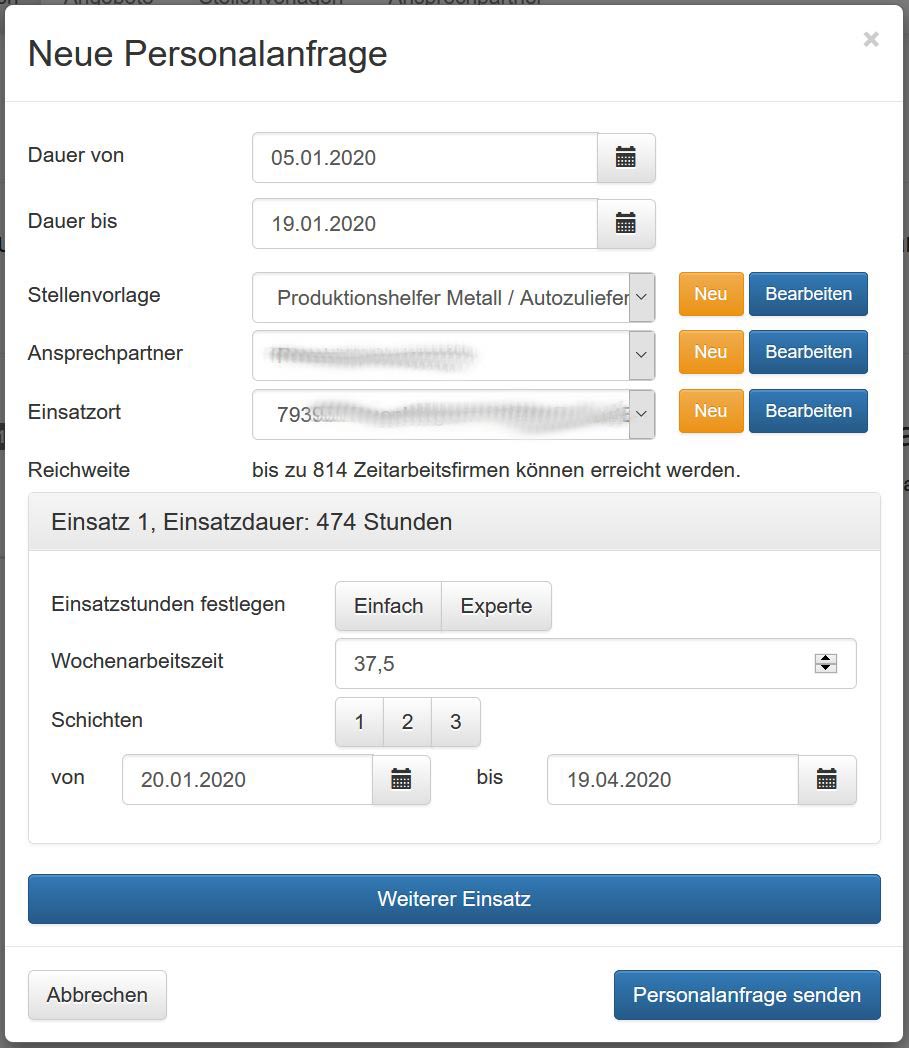The height and width of the screenshot is (1048, 909).
Task: Click the von field with 20.01.2020
Action: pos(247,779)
